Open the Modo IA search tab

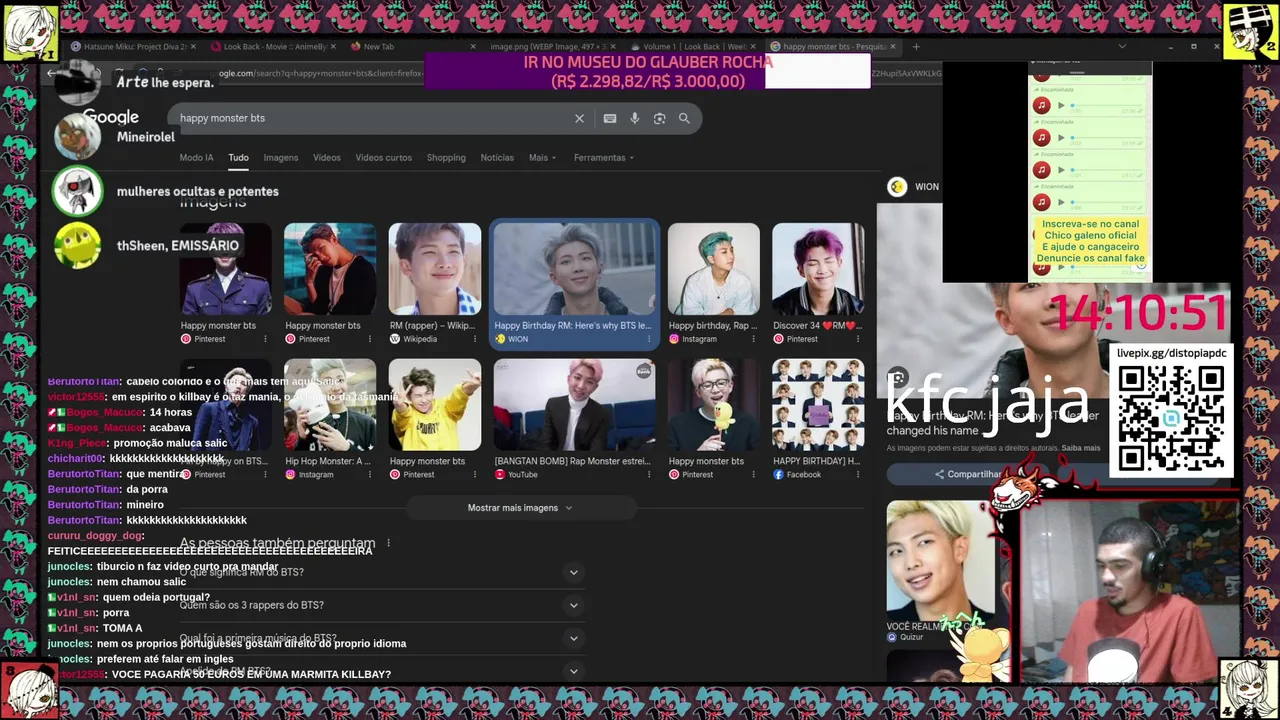196,157
